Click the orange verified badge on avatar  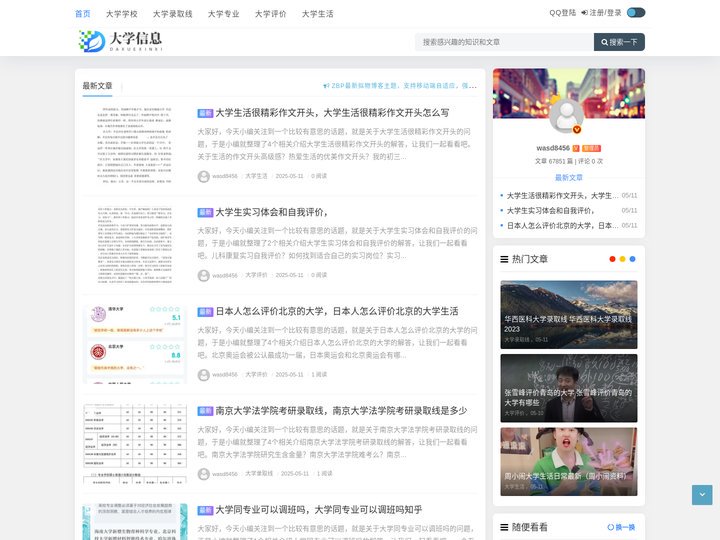tap(577, 129)
